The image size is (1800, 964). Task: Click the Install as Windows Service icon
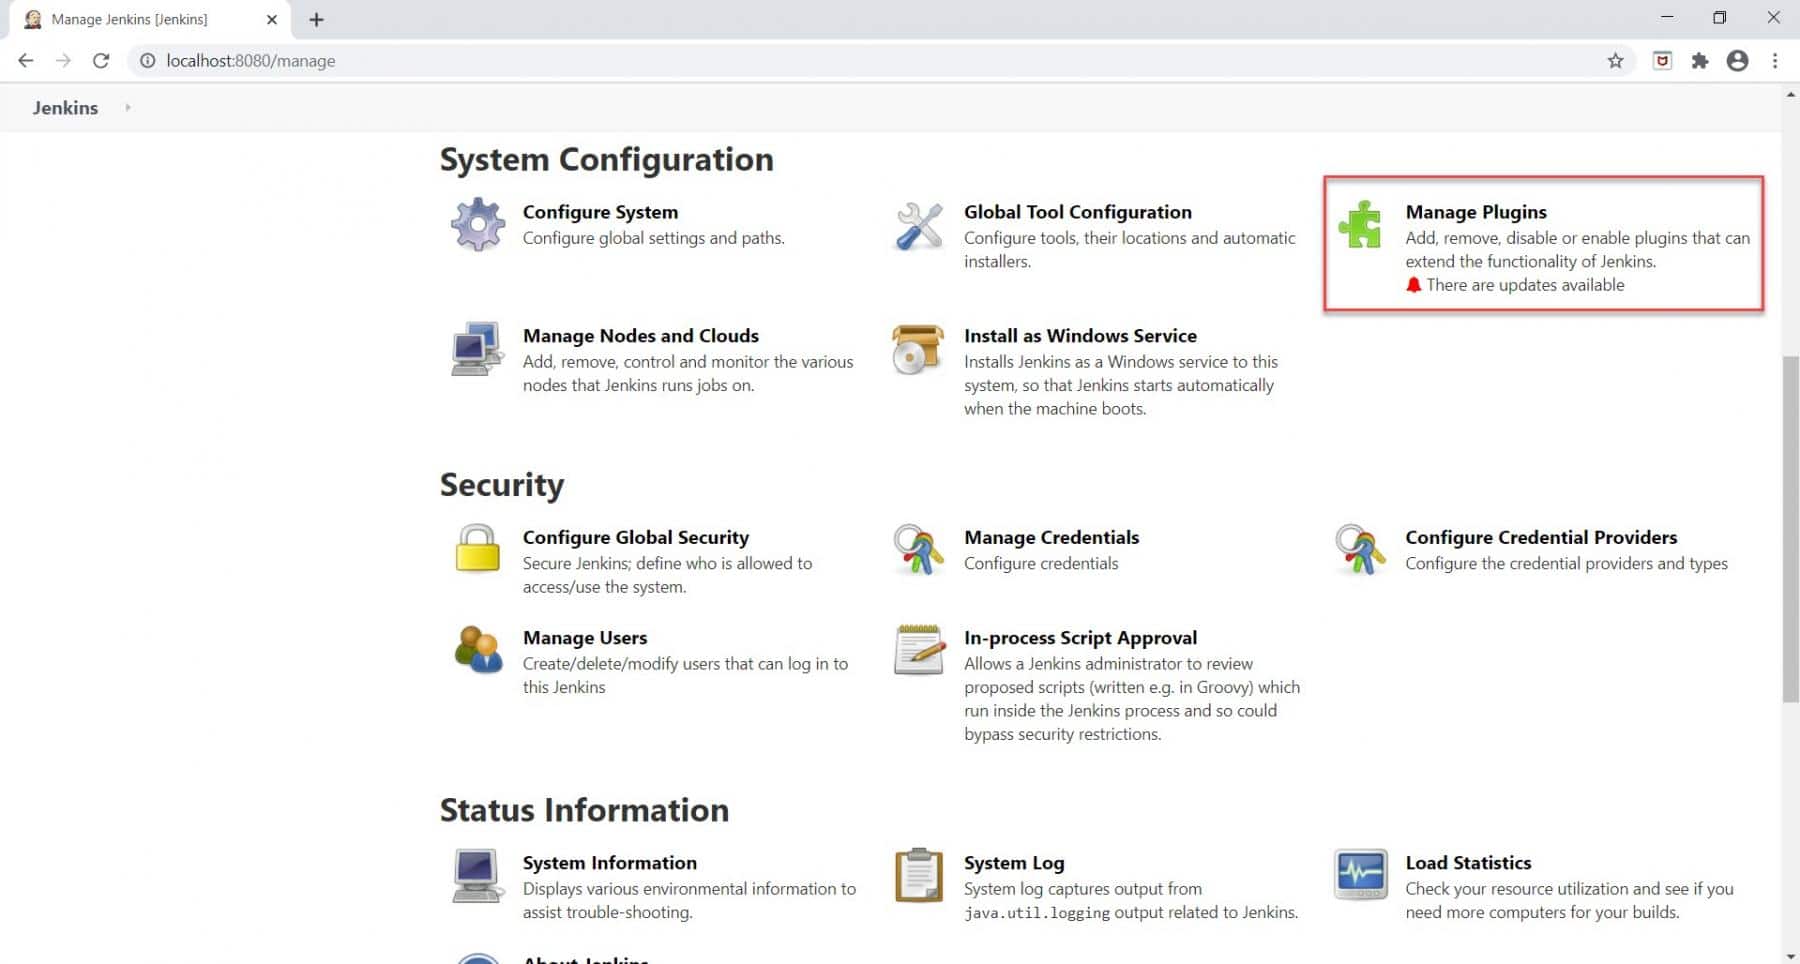917,350
